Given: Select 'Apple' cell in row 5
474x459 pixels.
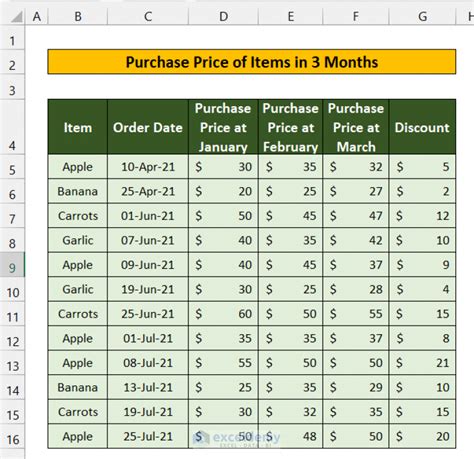Looking at the screenshot, I should pyautogui.click(x=78, y=167).
